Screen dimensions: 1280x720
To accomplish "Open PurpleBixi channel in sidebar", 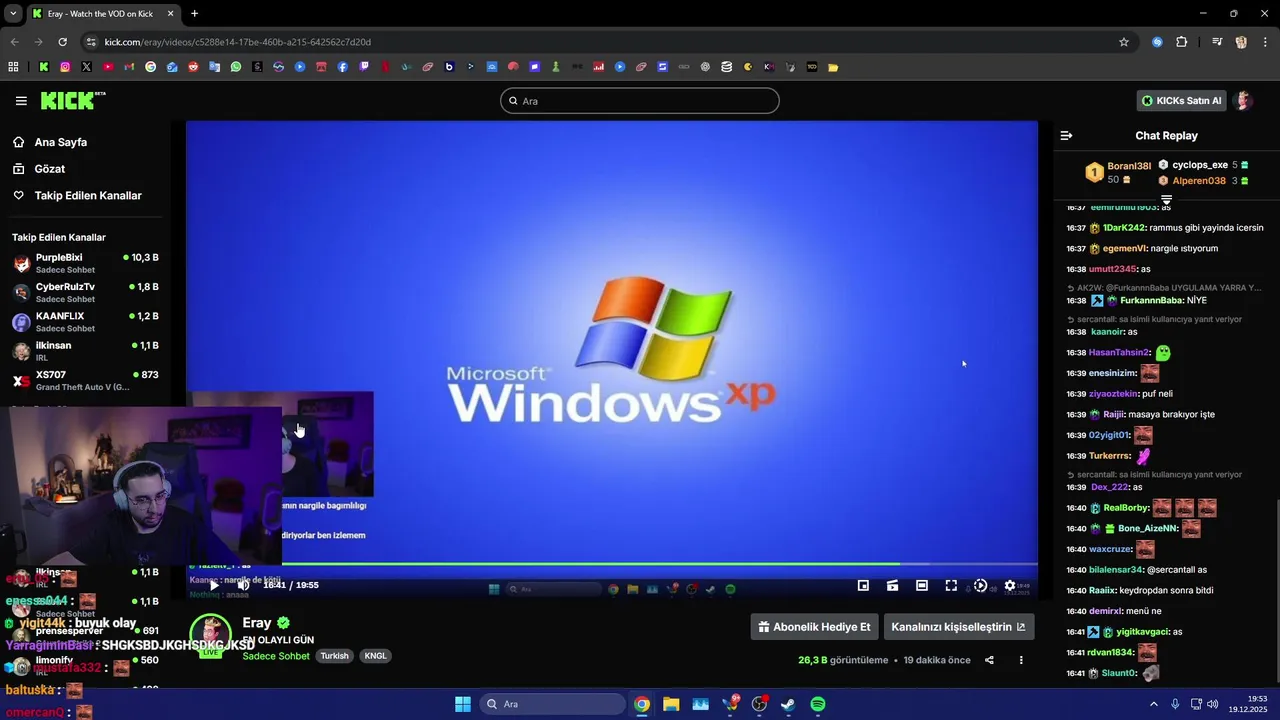I will 86,264.
